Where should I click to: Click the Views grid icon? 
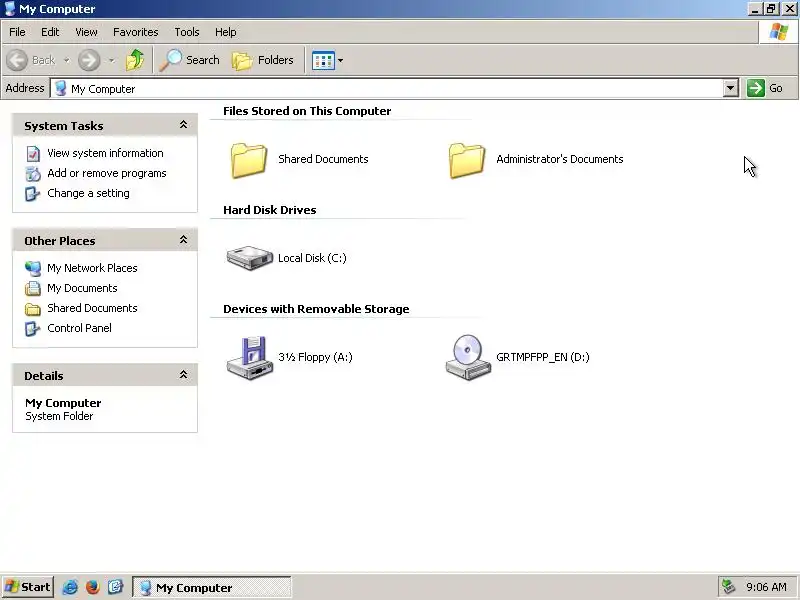(x=323, y=61)
